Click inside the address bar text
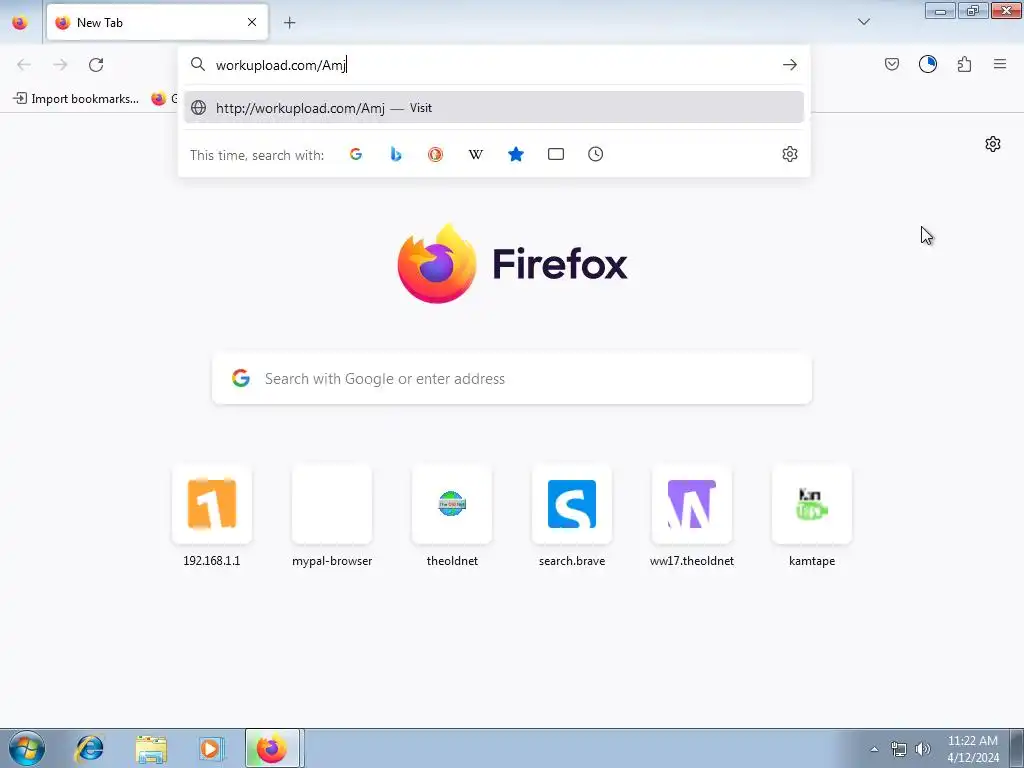Viewport: 1024px width, 768px height. (281, 65)
